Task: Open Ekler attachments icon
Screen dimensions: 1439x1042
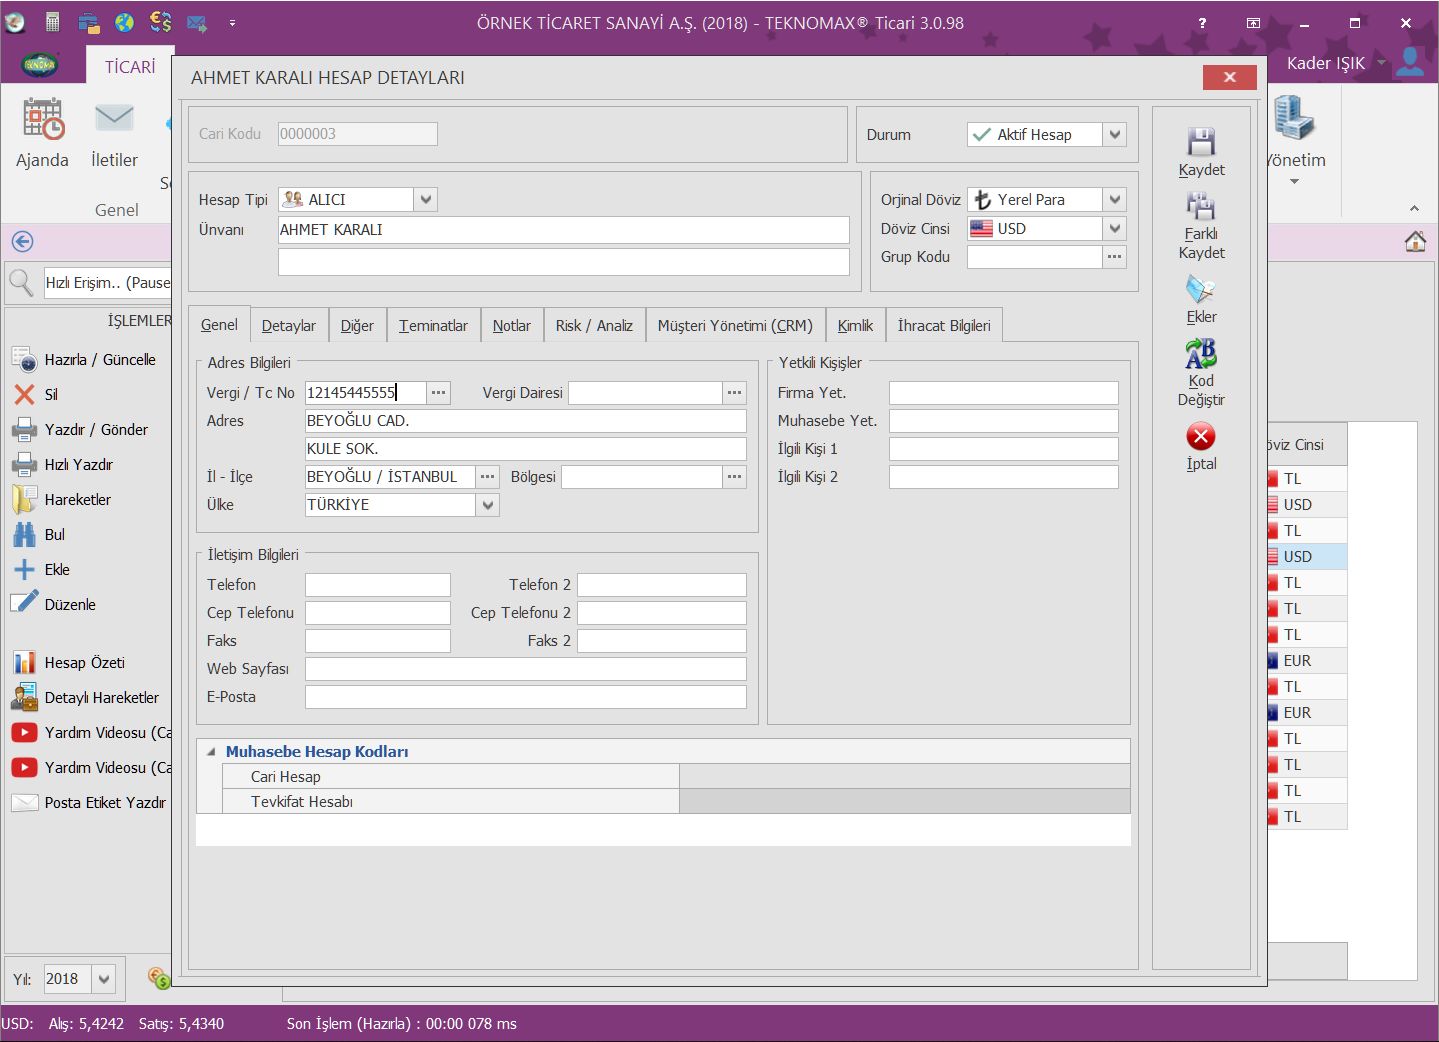Action: point(1201,290)
